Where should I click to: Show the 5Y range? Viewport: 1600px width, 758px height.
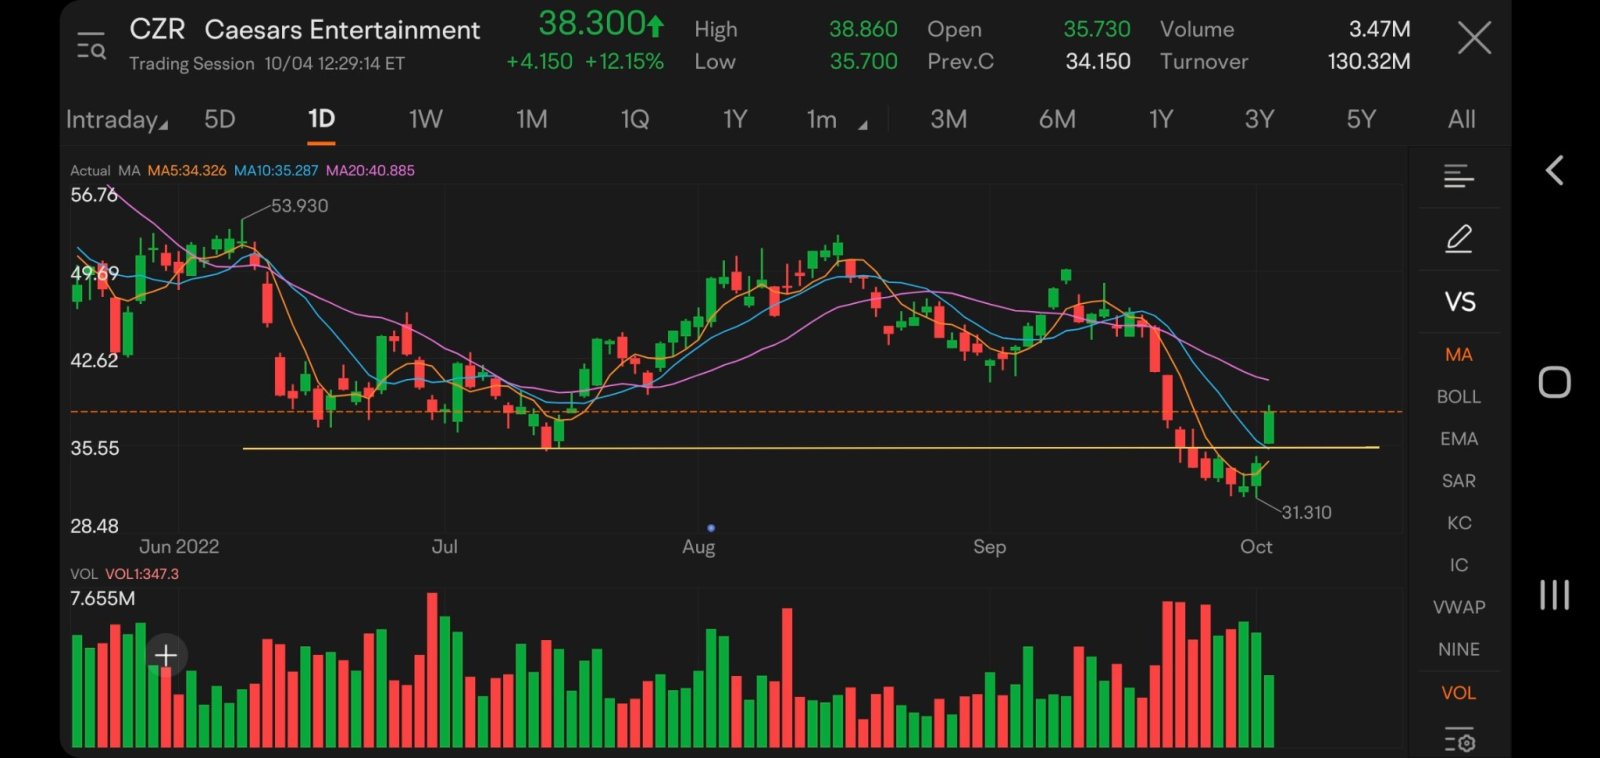pyautogui.click(x=1361, y=120)
